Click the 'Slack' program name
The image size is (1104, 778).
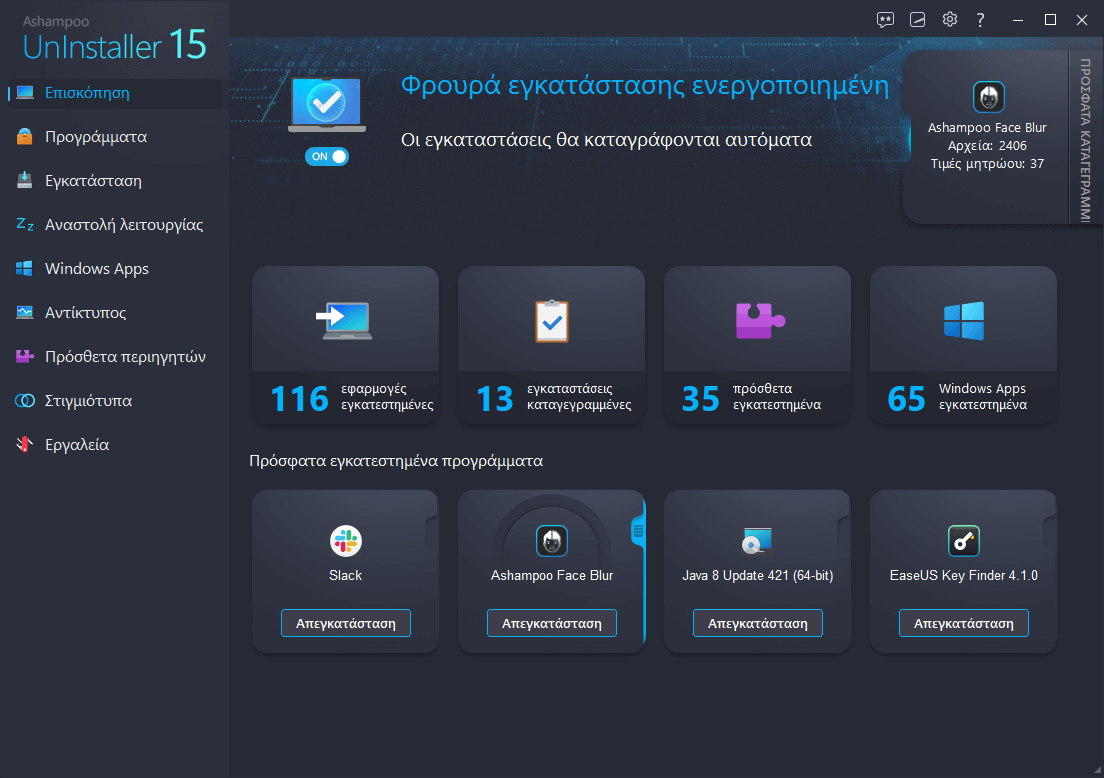click(x=346, y=575)
